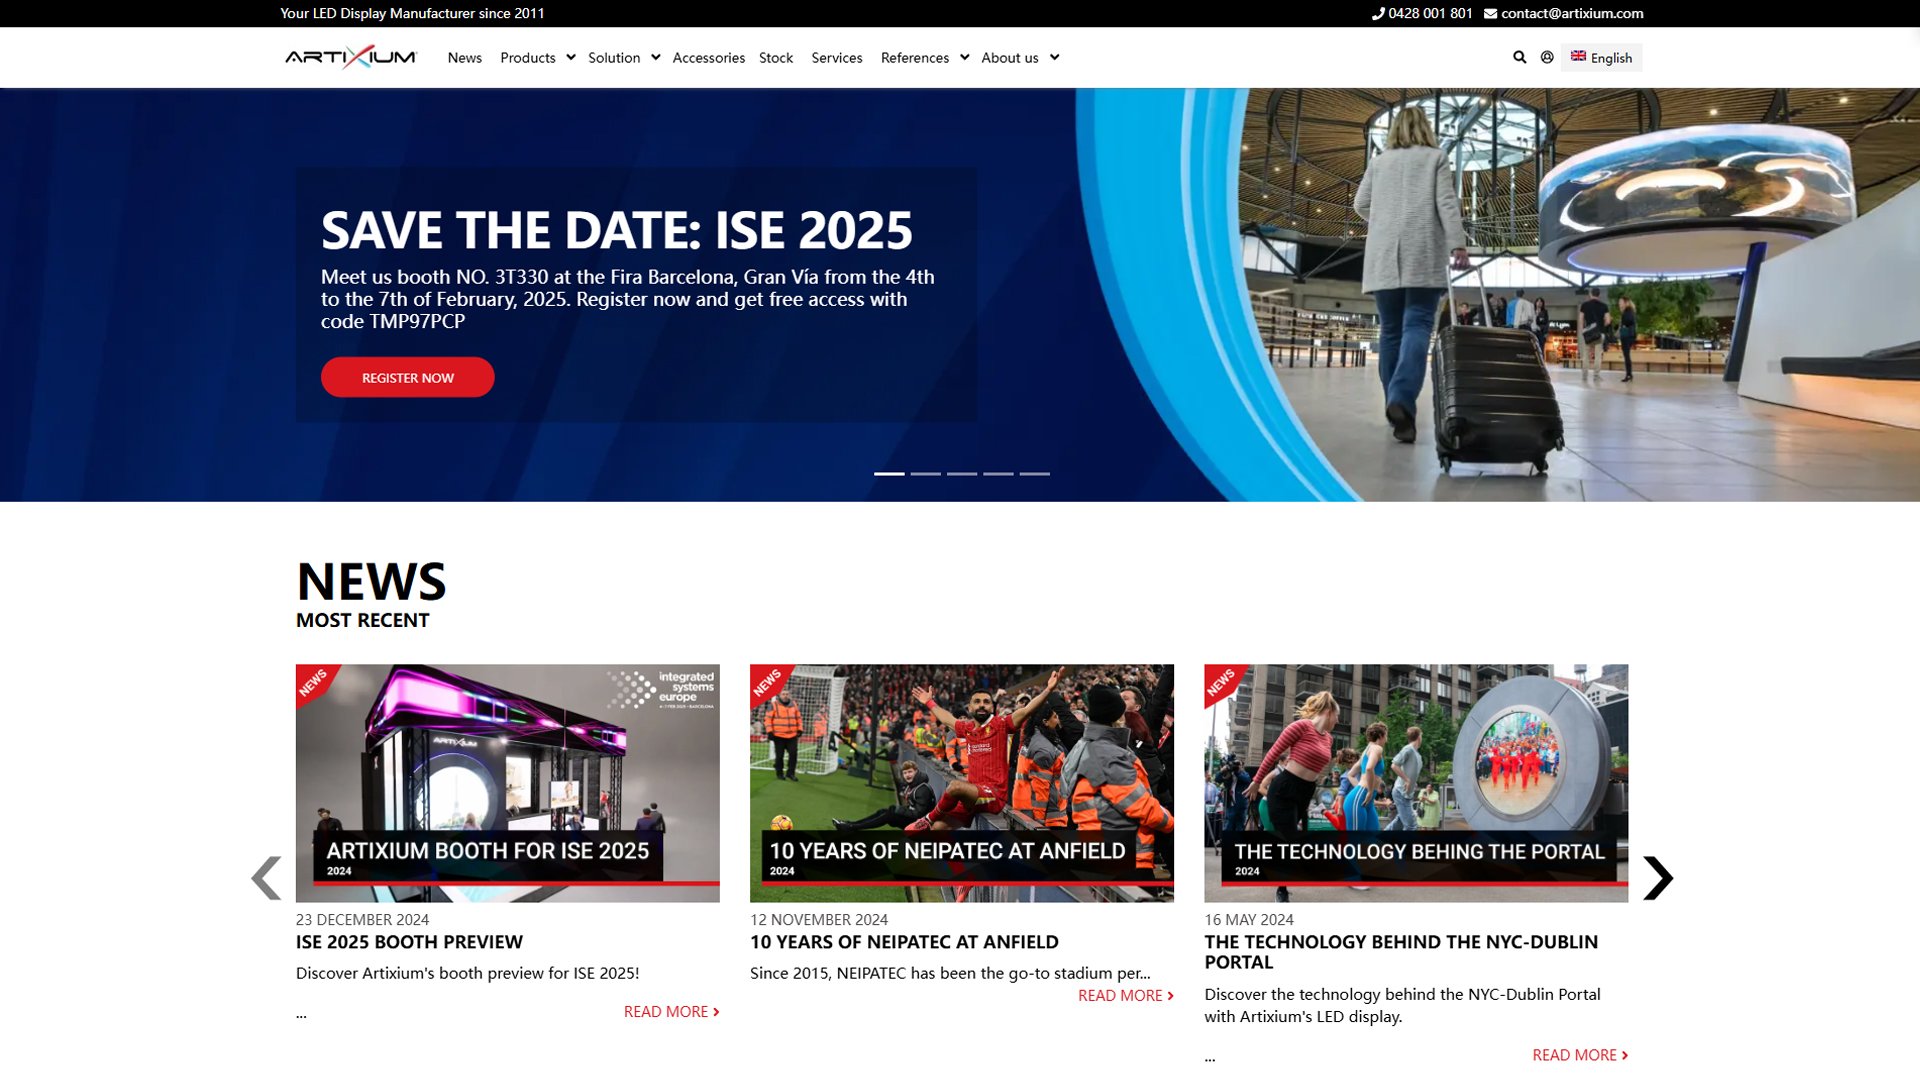Open the English language selector
Viewport: 1920px width, 1080px height.
point(1601,57)
